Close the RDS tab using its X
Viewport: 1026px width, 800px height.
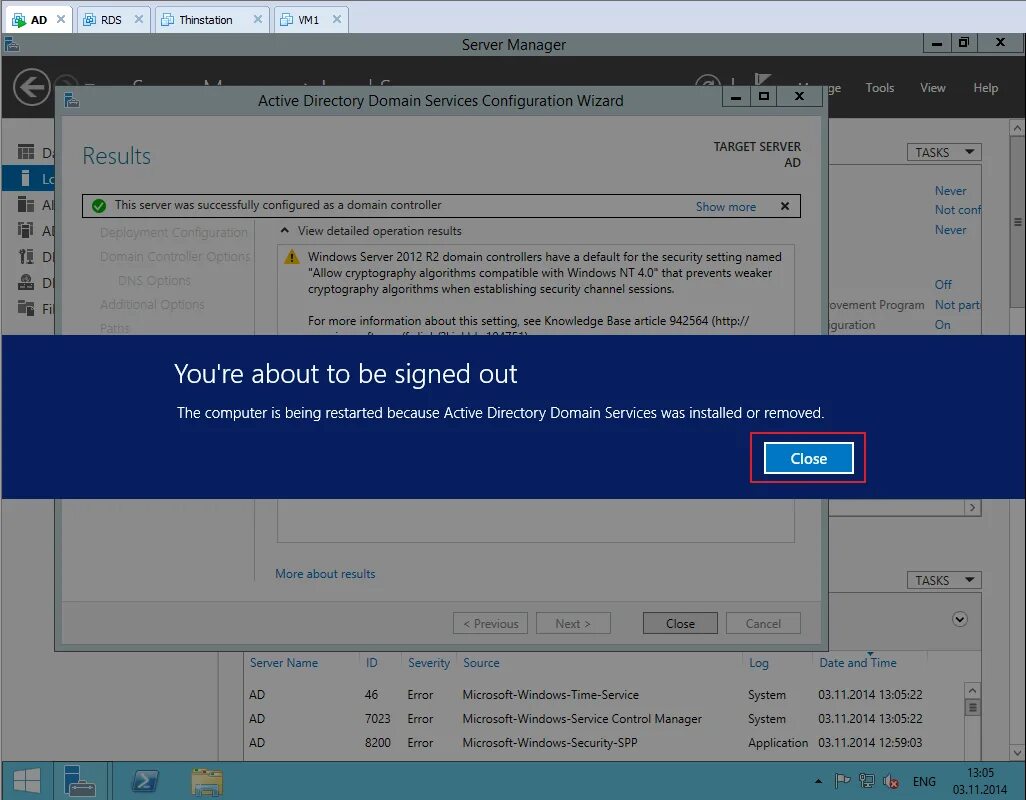coord(139,20)
